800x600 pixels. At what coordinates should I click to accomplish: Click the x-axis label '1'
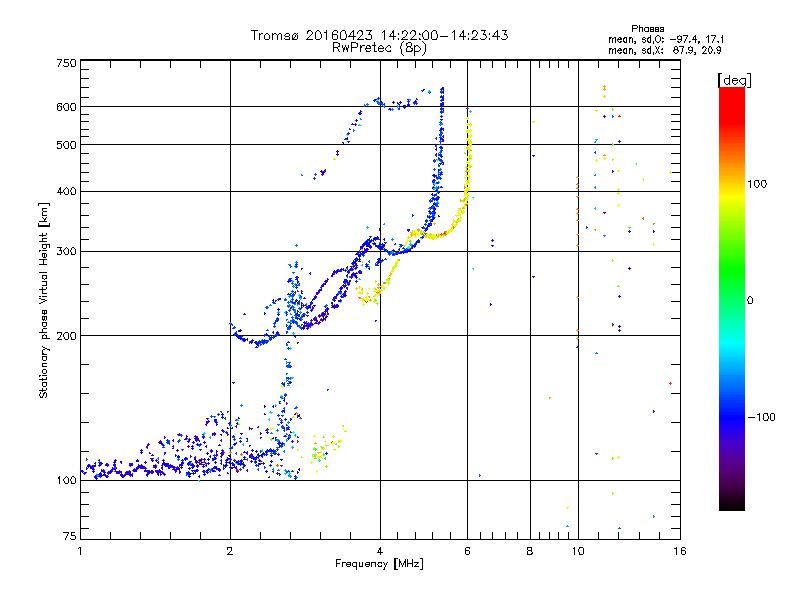[80, 551]
